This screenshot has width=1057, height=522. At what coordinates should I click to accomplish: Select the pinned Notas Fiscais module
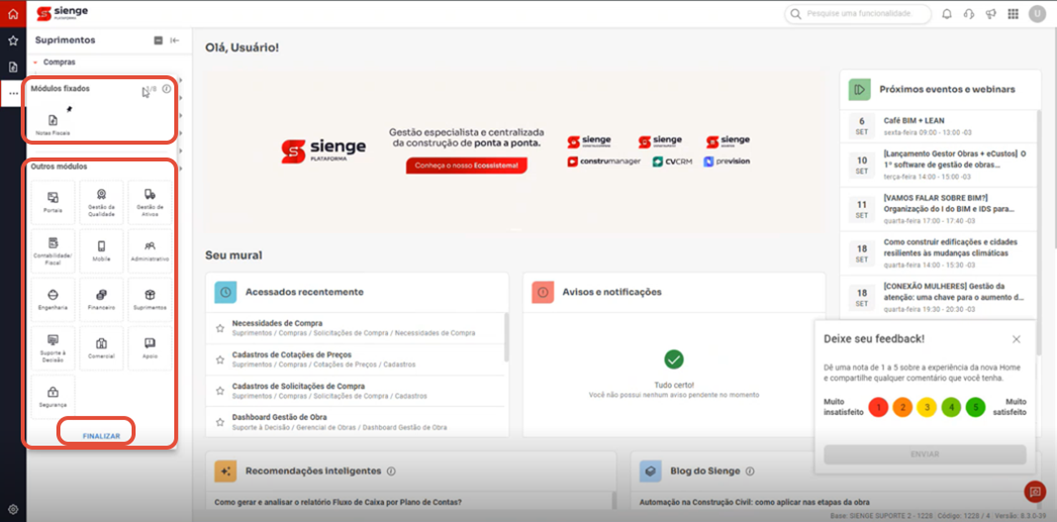(53, 125)
